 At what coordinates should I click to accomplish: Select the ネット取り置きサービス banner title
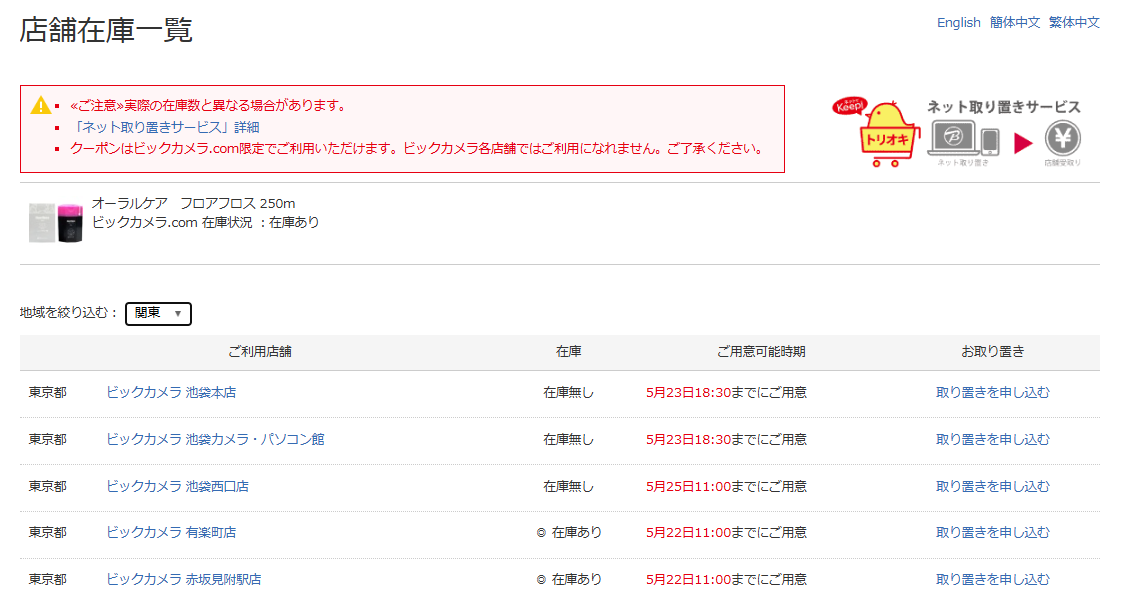point(1003,107)
